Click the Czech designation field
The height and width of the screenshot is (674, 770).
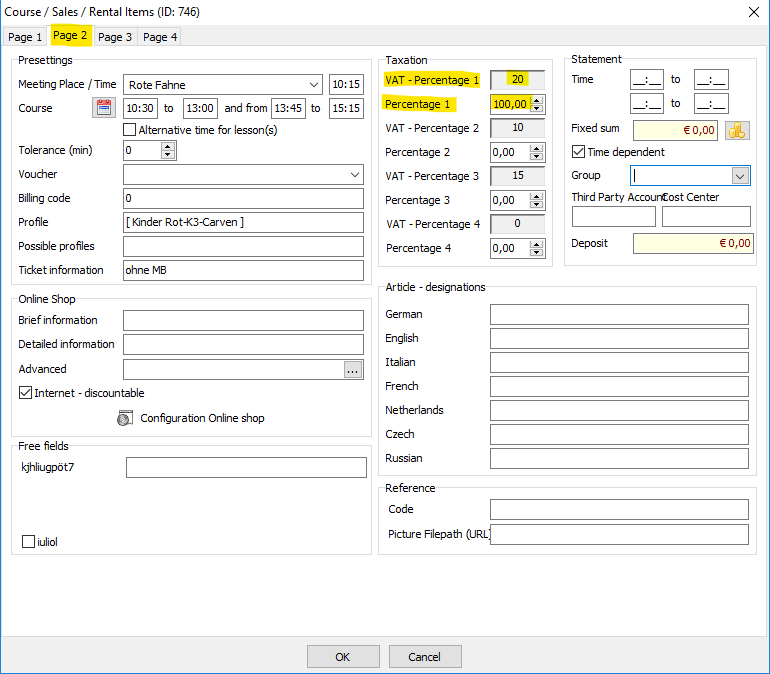619,434
